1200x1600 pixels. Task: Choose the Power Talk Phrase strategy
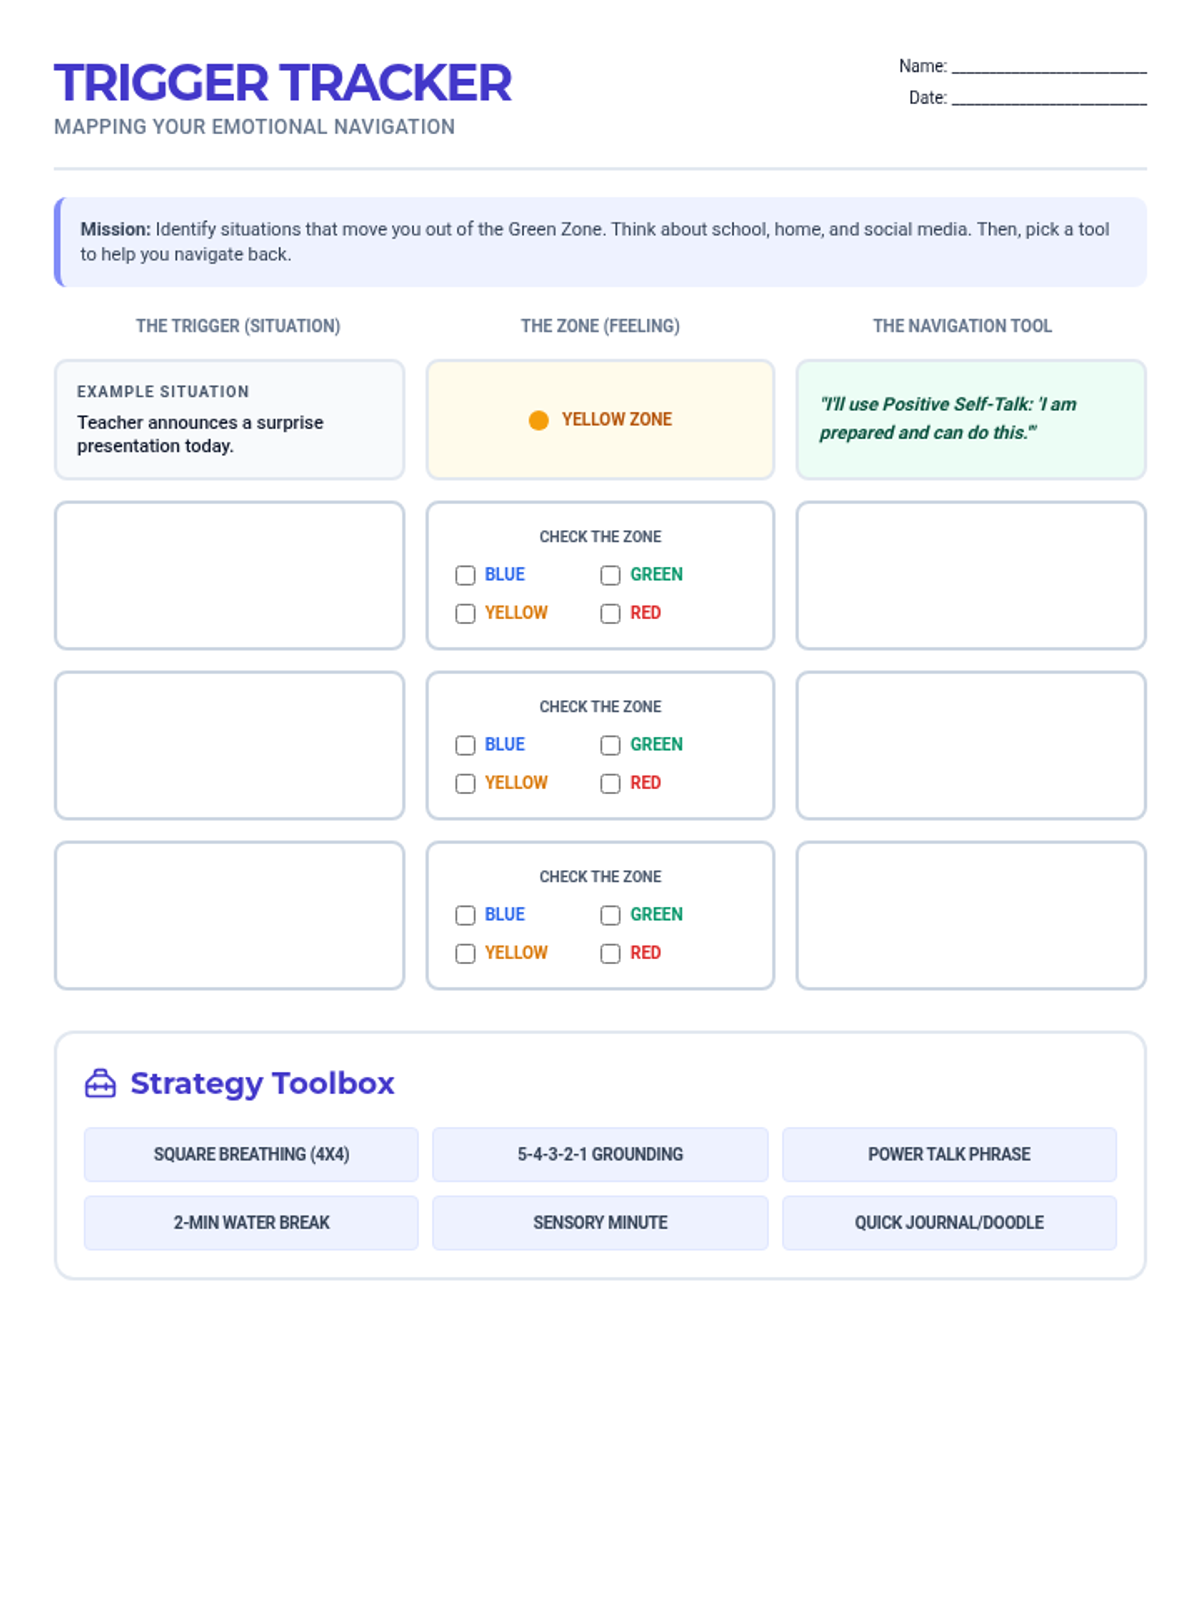pyautogui.click(x=949, y=1154)
